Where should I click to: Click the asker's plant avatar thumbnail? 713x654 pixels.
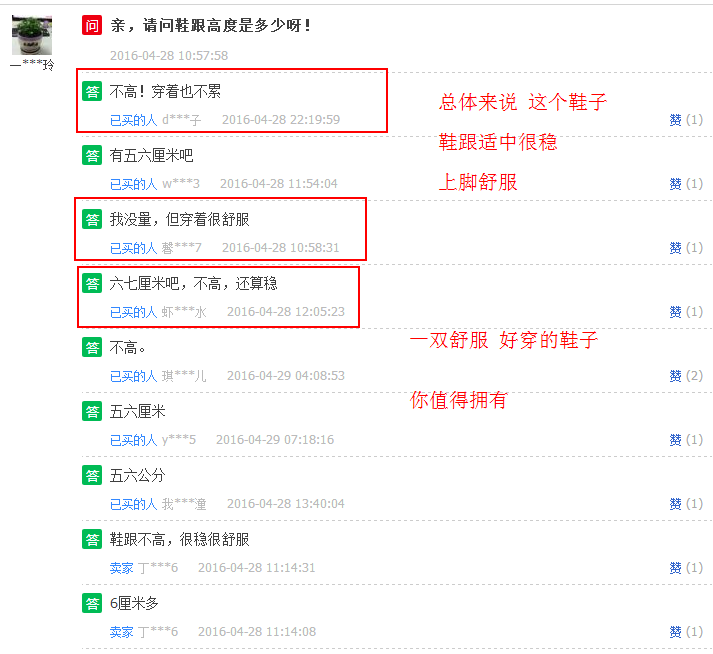coord(32,35)
